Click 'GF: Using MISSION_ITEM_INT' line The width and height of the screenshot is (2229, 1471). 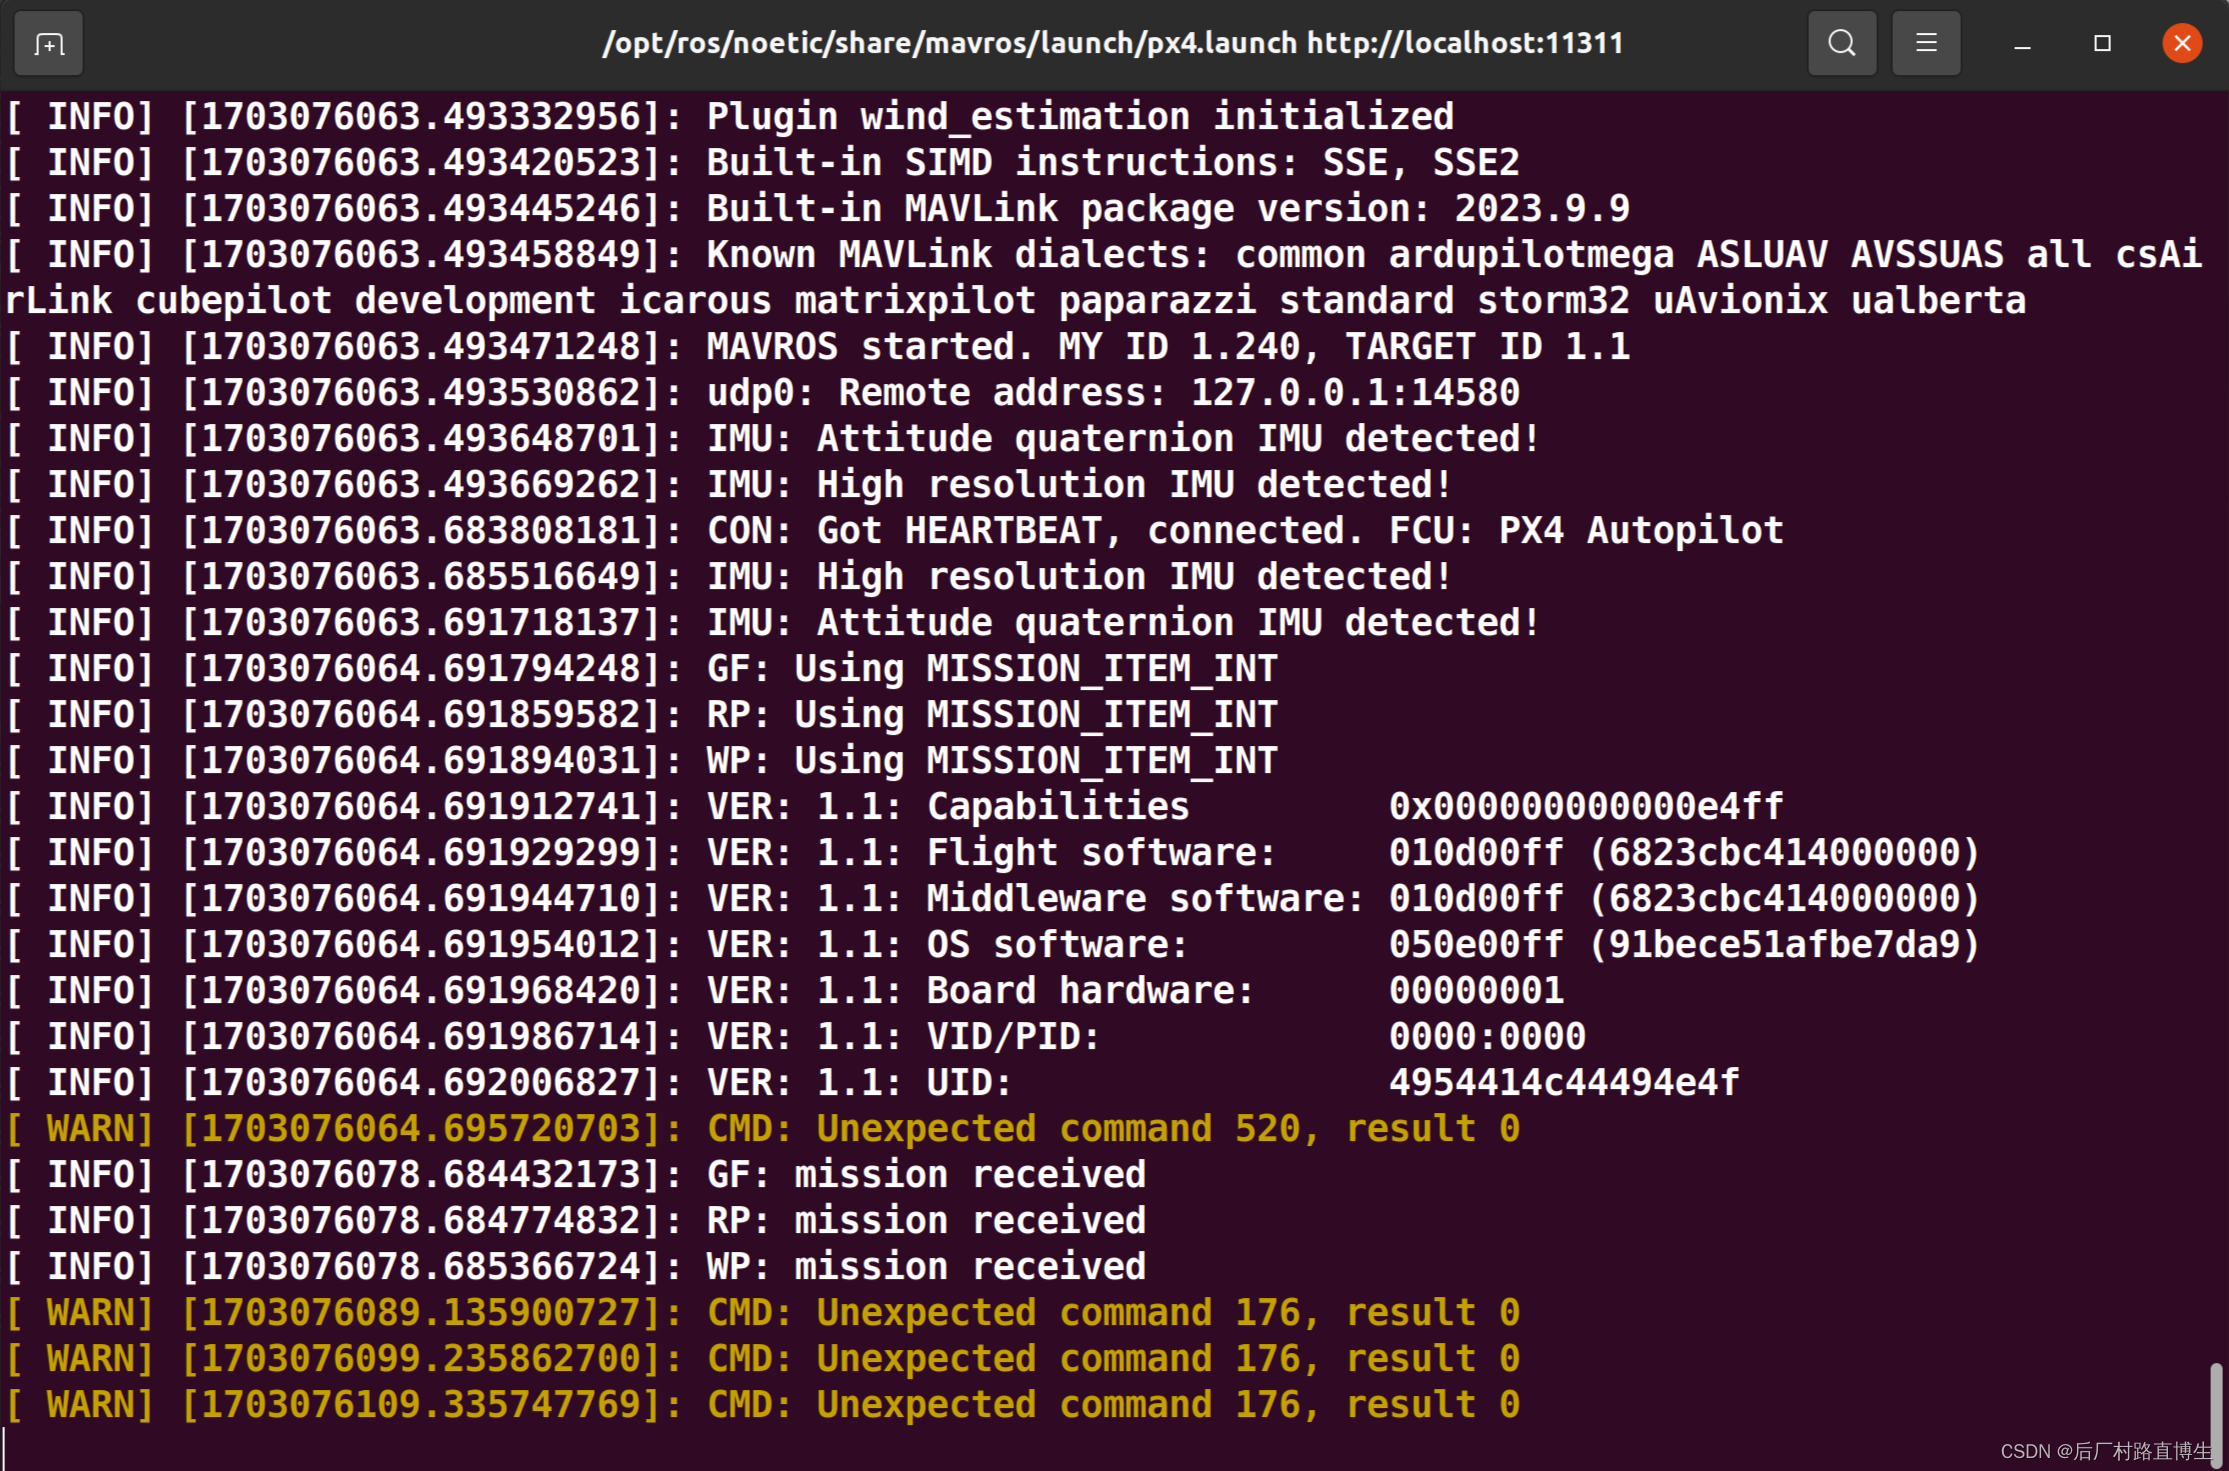click(642, 669)
